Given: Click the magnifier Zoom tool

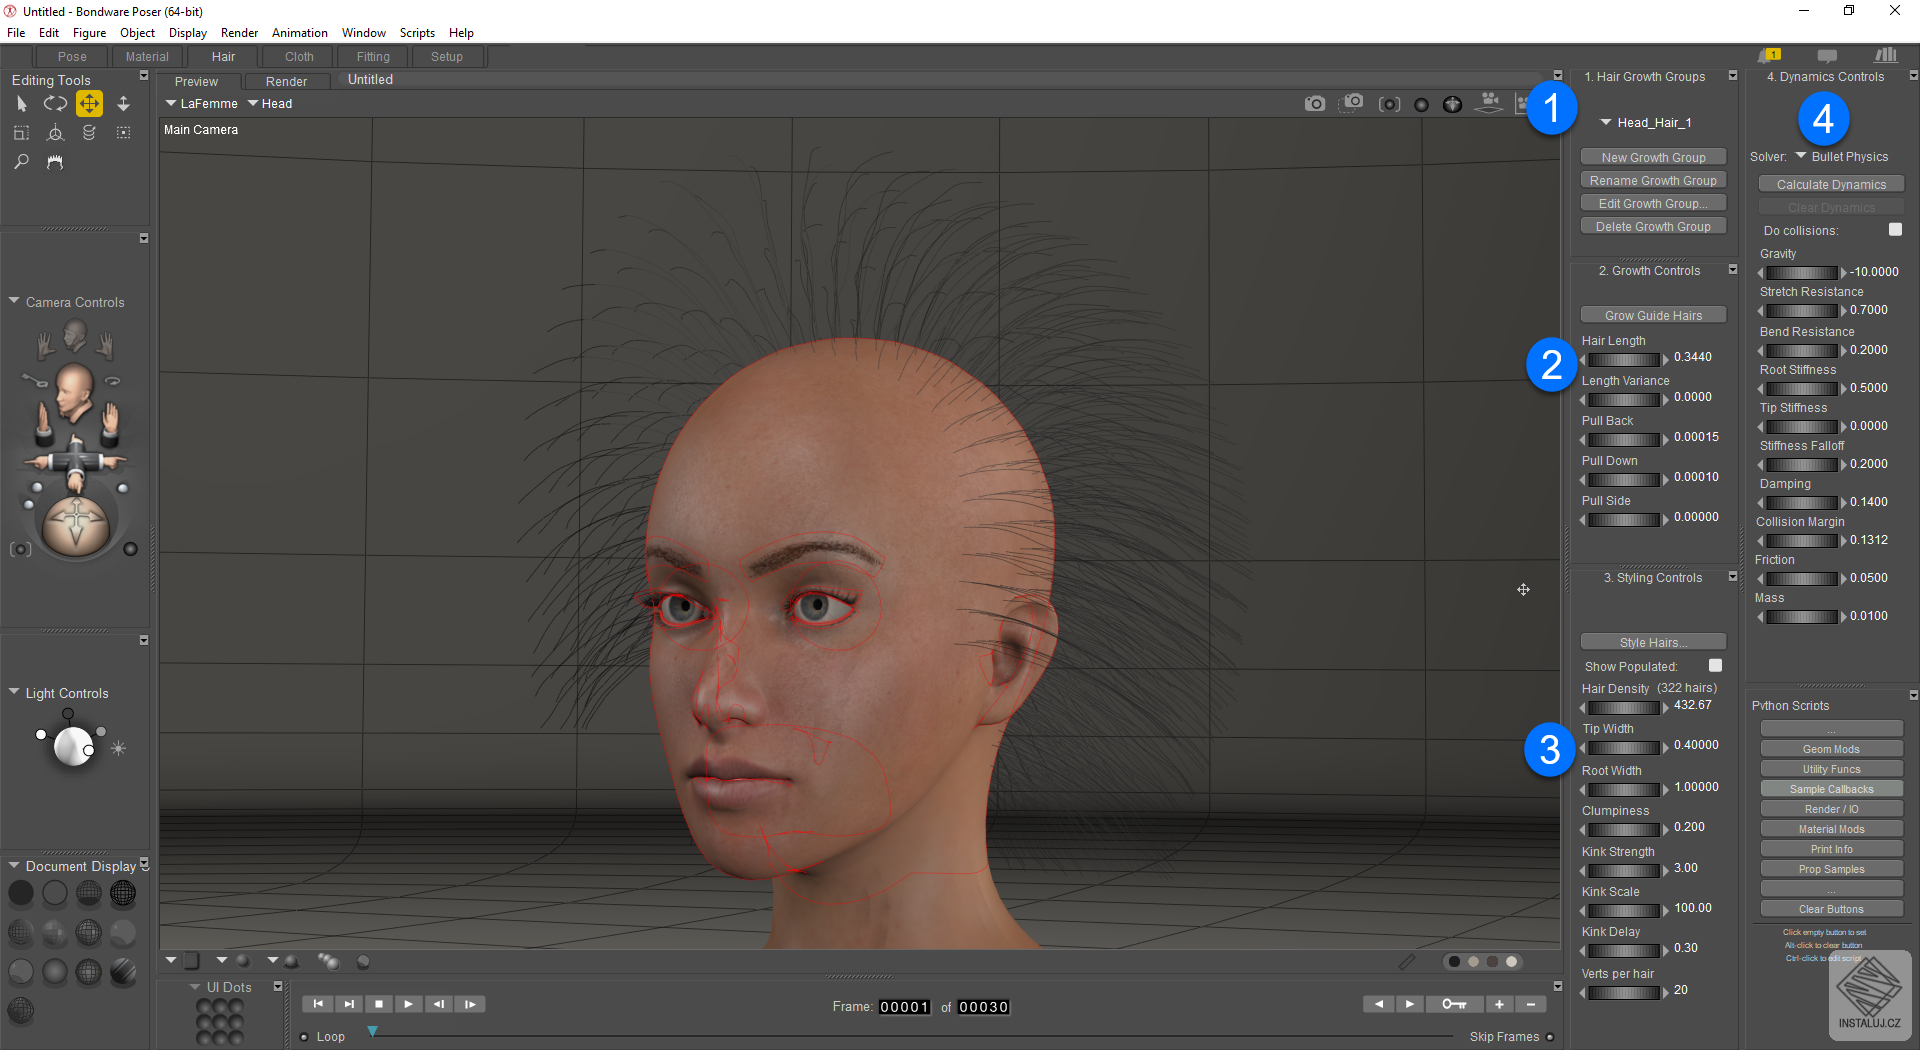Looking at the screenshot, I should click(21, 162).
